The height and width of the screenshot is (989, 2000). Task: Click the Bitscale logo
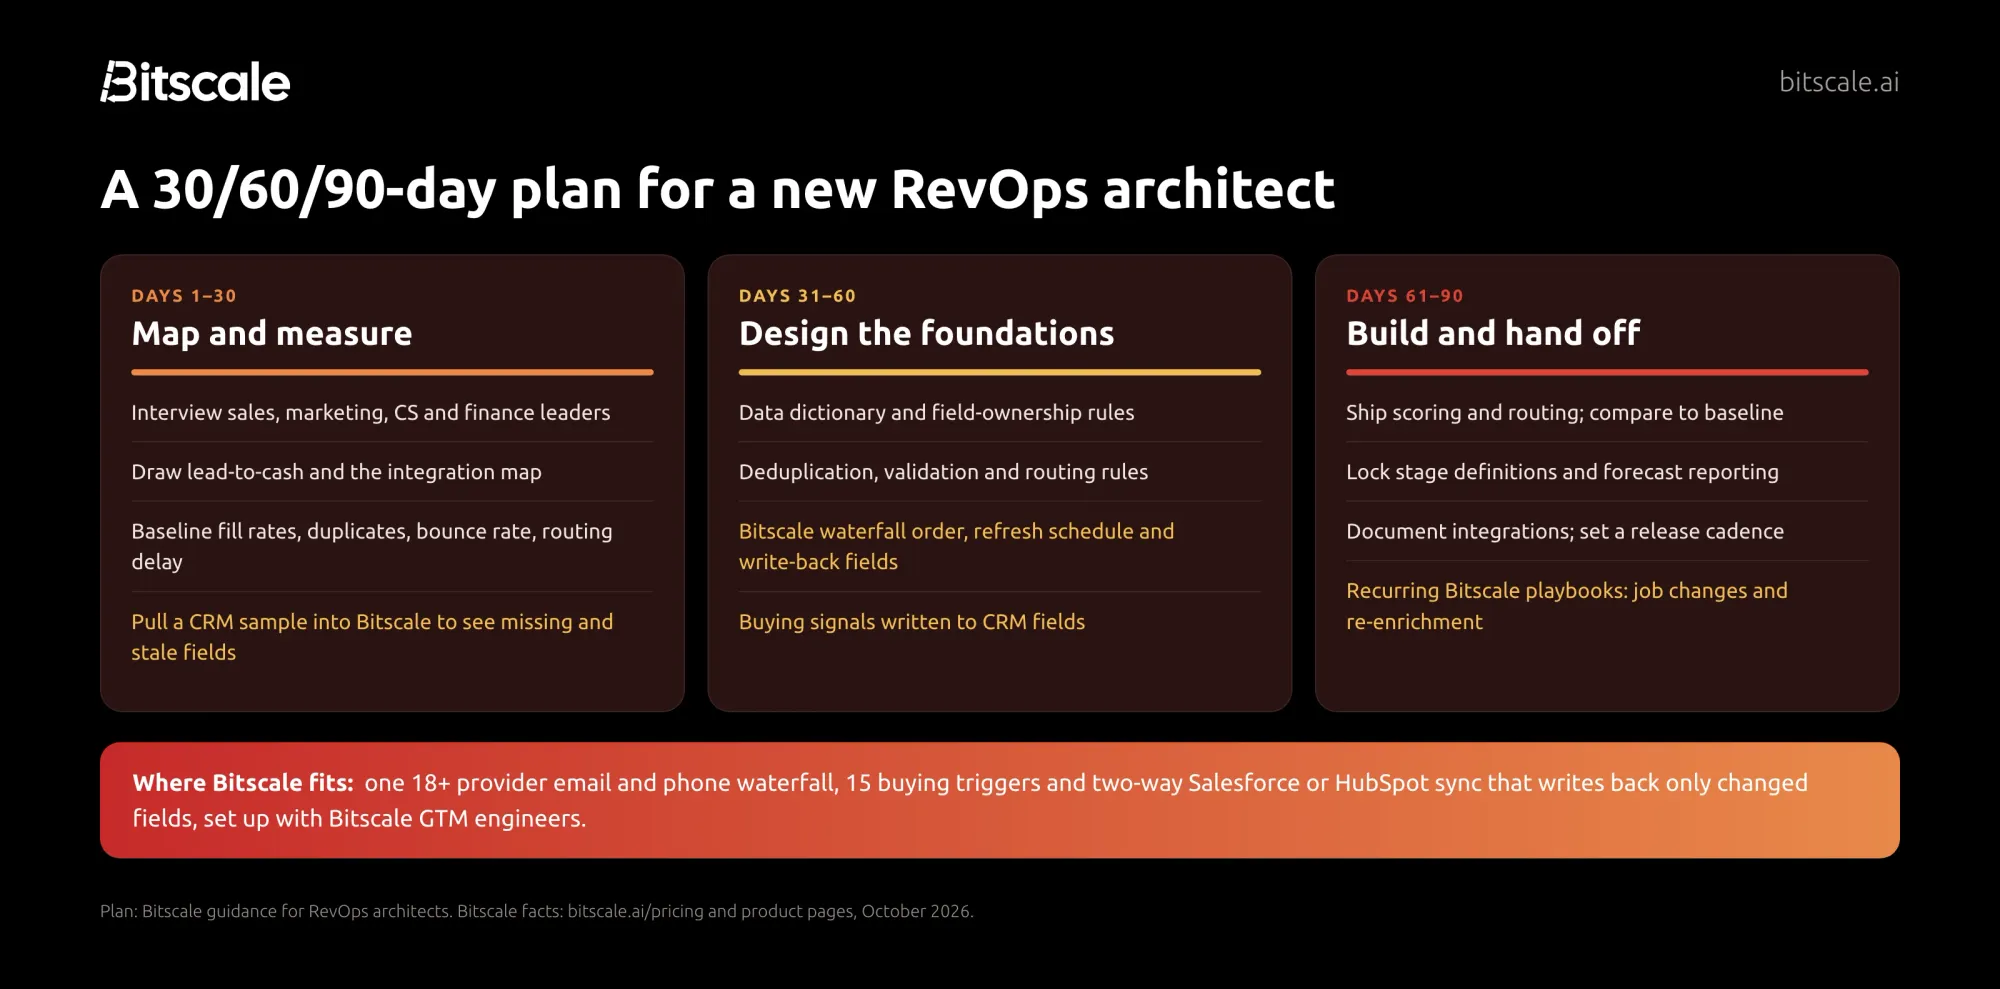195,82
